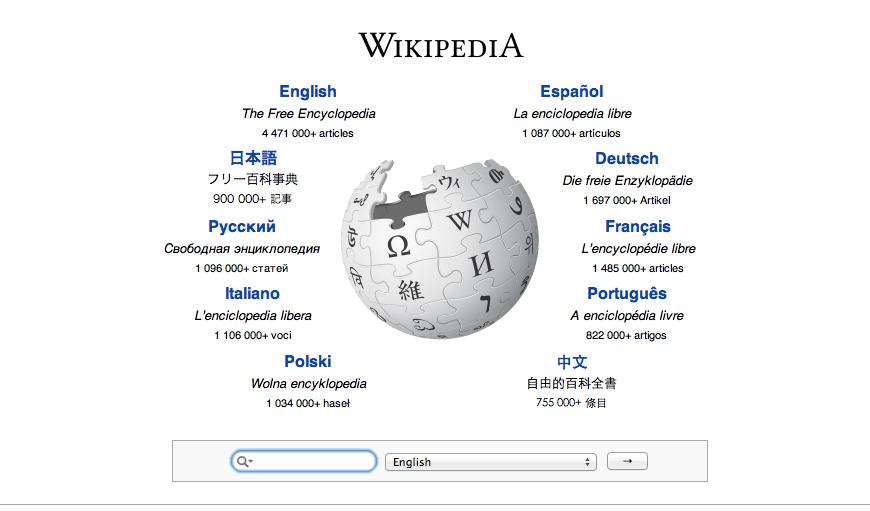Open the Español Wikipedia link

(572, 92)
